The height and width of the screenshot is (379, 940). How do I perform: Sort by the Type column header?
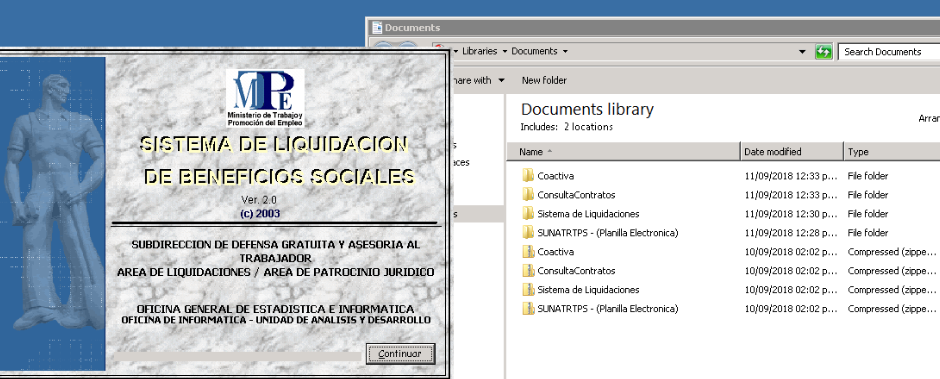click(892, 152)
